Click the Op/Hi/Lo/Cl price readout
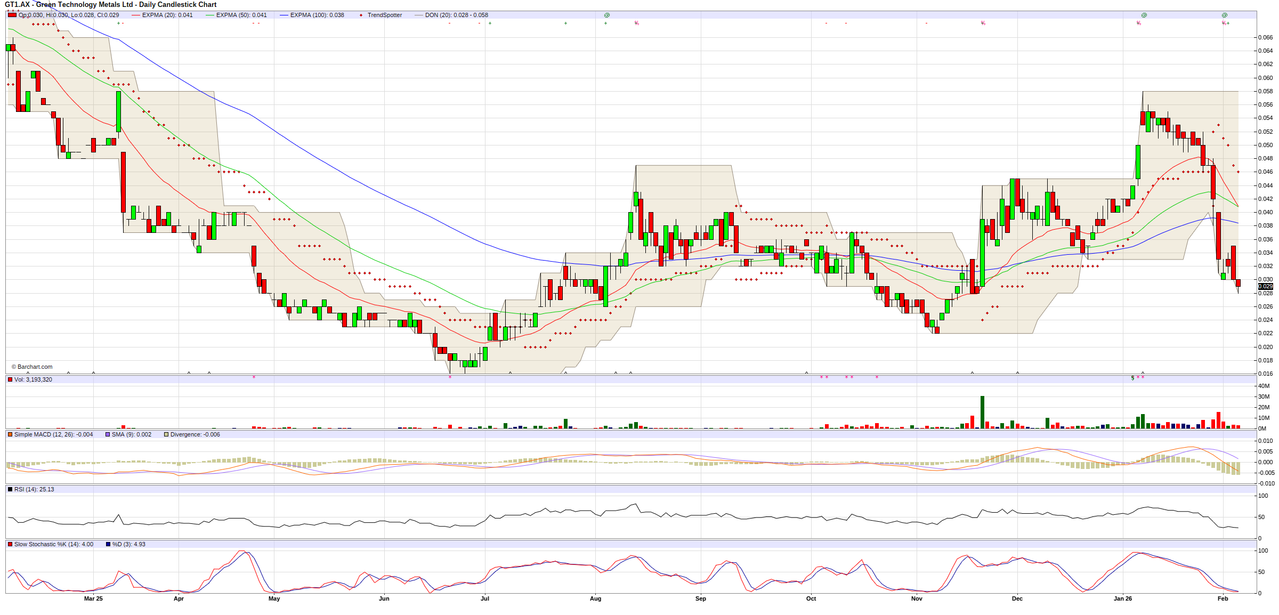The height and width of the screenshot is (615, 1279). (x=69, y=15)
